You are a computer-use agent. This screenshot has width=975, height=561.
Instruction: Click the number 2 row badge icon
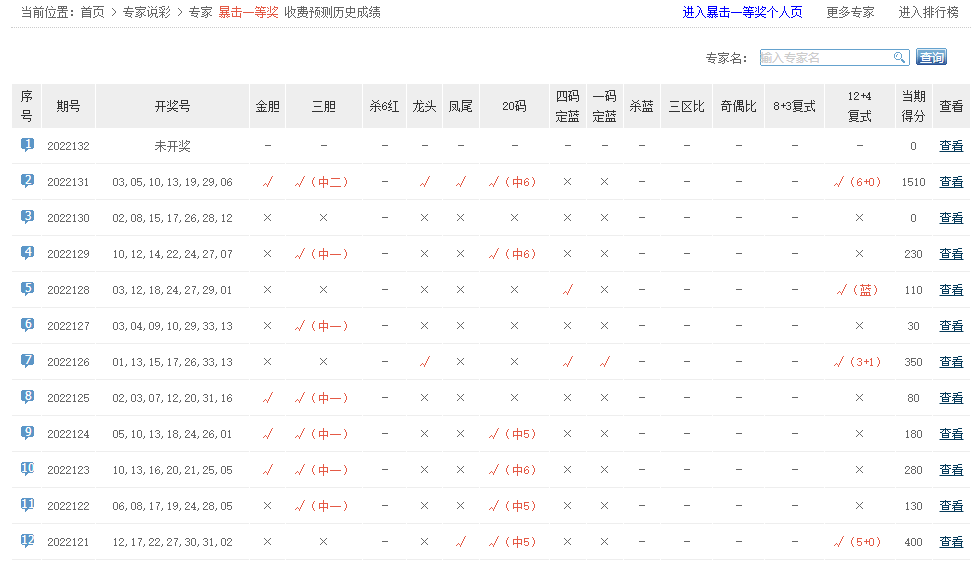point(27,181)
